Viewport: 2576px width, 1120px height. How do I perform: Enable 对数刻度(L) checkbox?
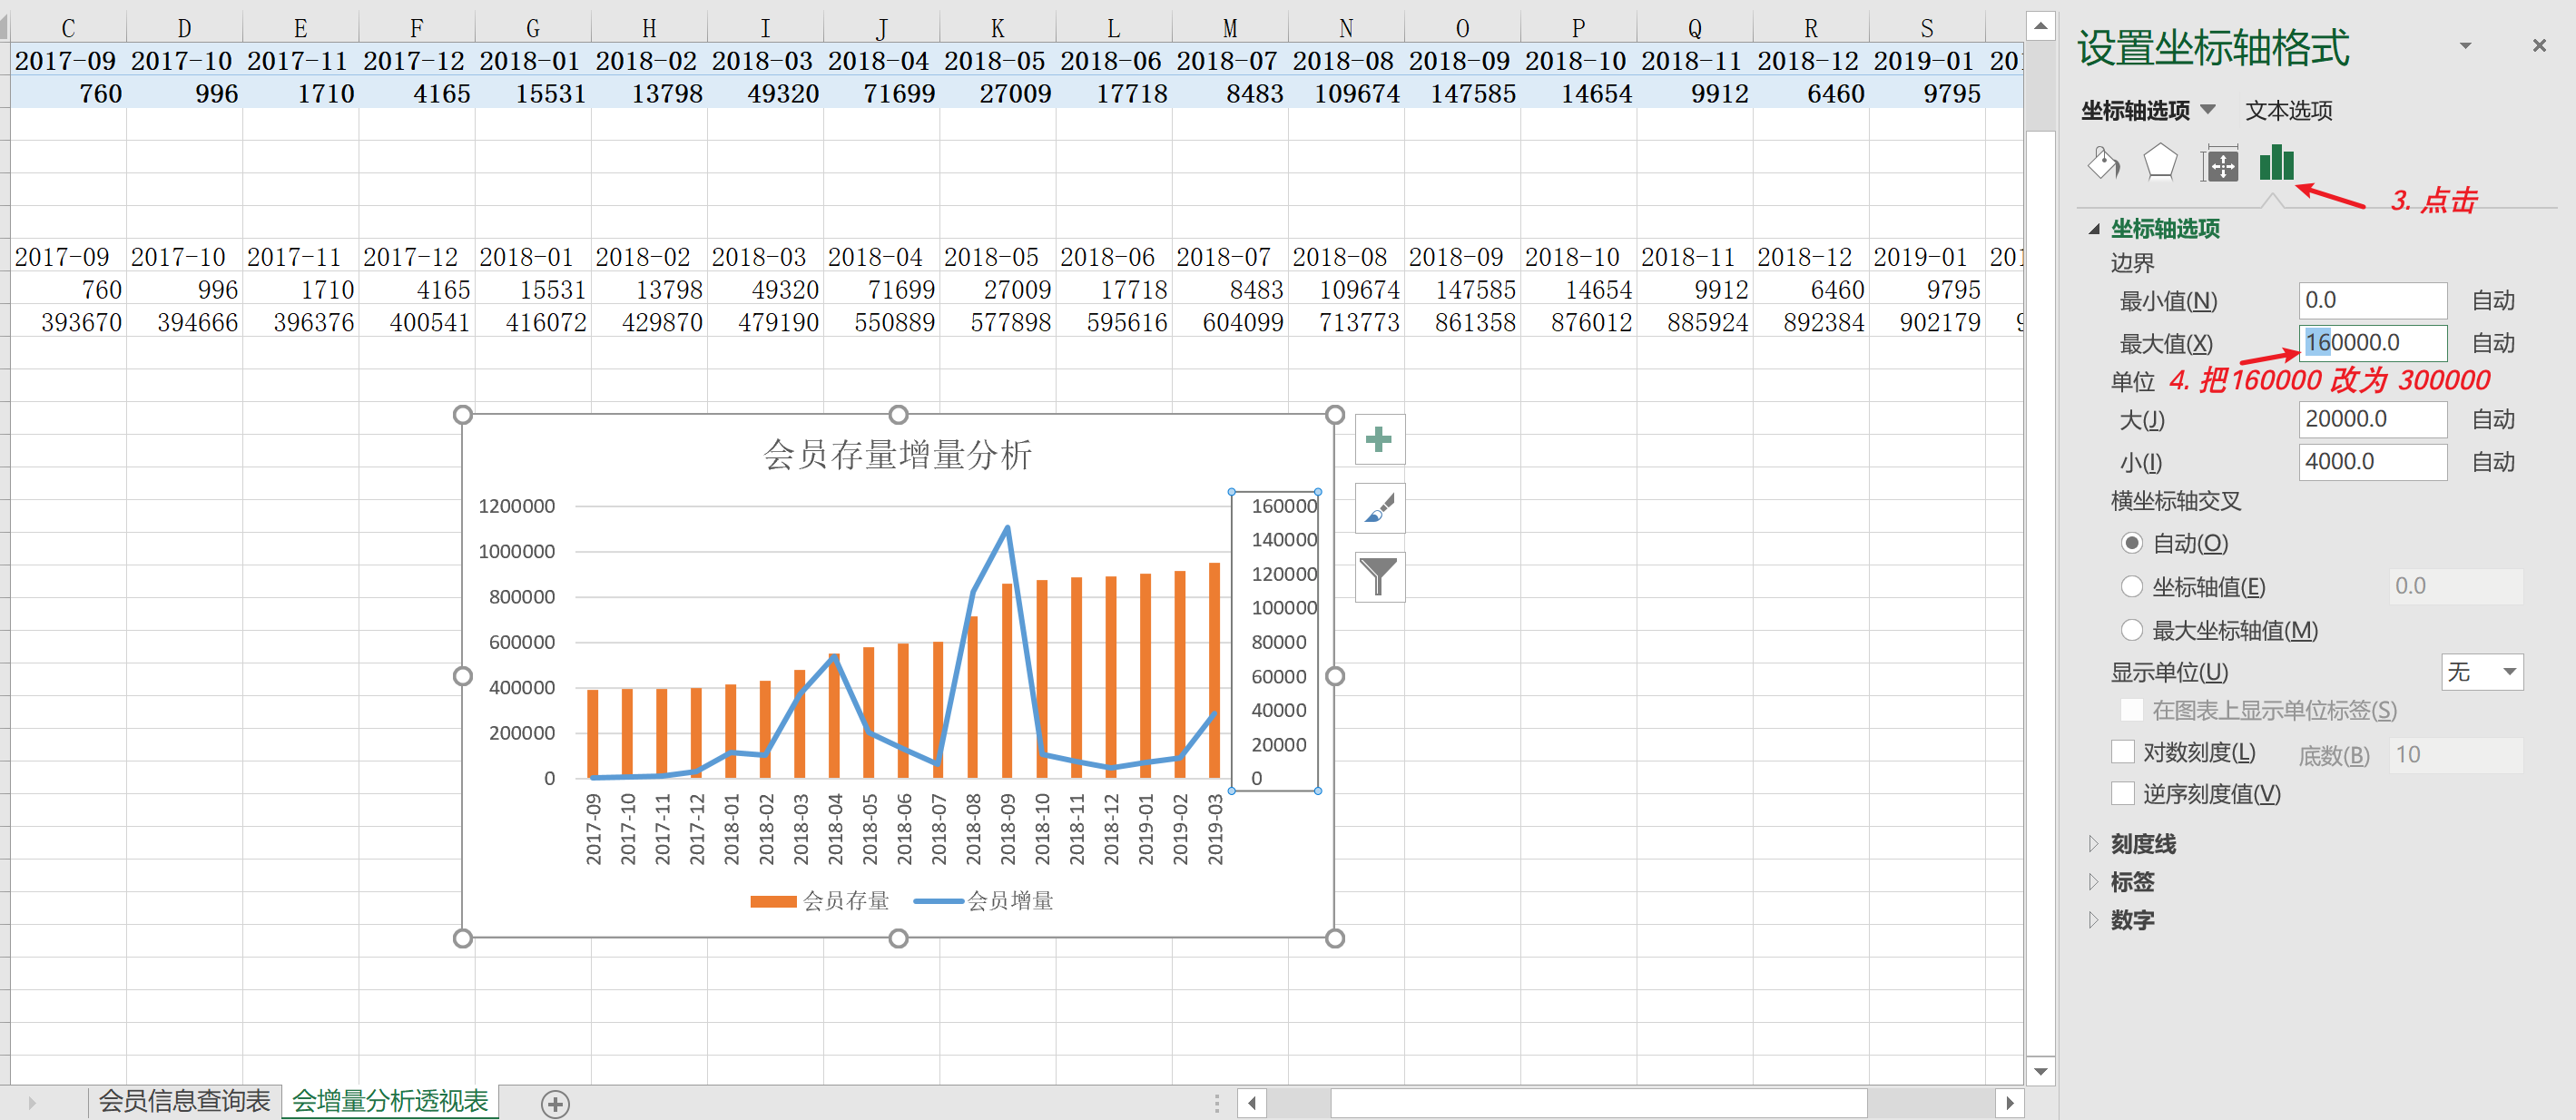point(2123,752)
